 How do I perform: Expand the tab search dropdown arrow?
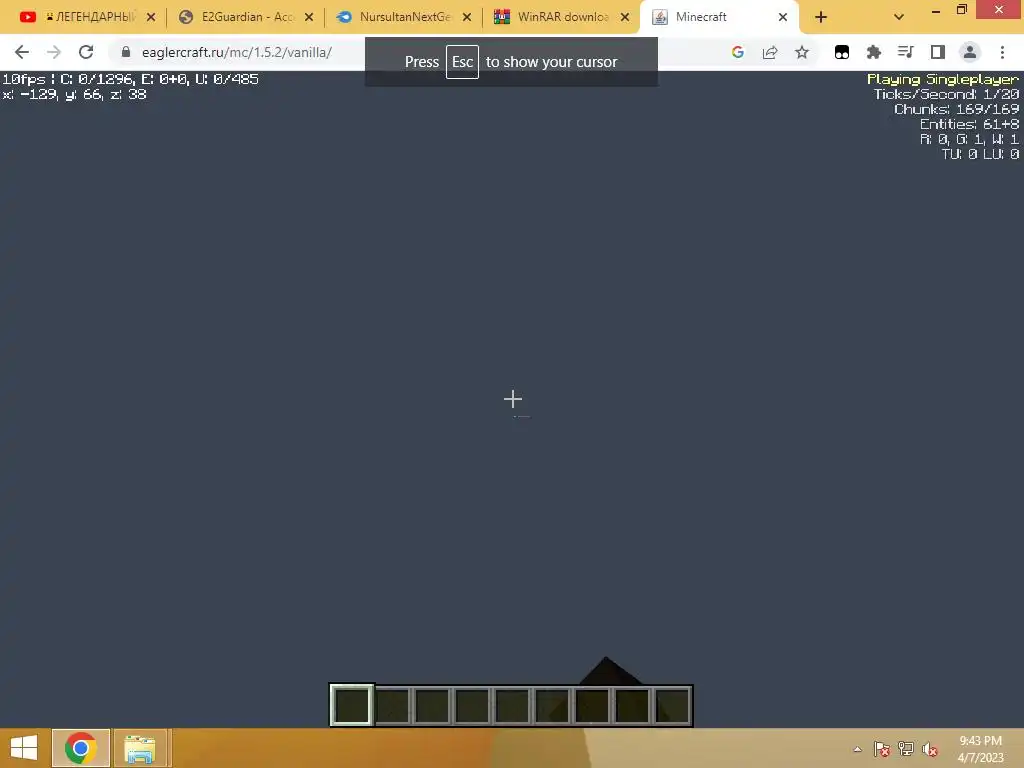click(899, 17)
